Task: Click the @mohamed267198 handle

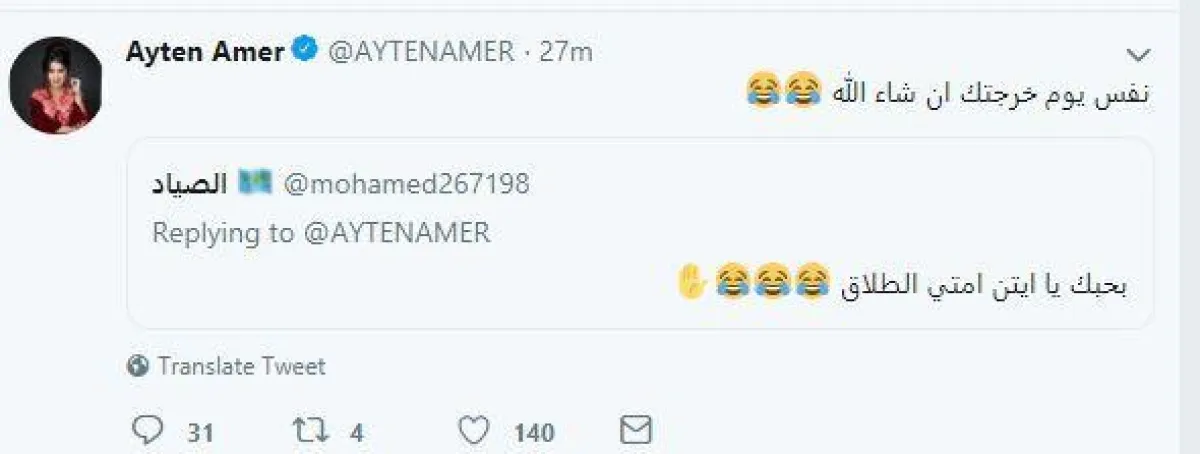Action: (406, 184)
